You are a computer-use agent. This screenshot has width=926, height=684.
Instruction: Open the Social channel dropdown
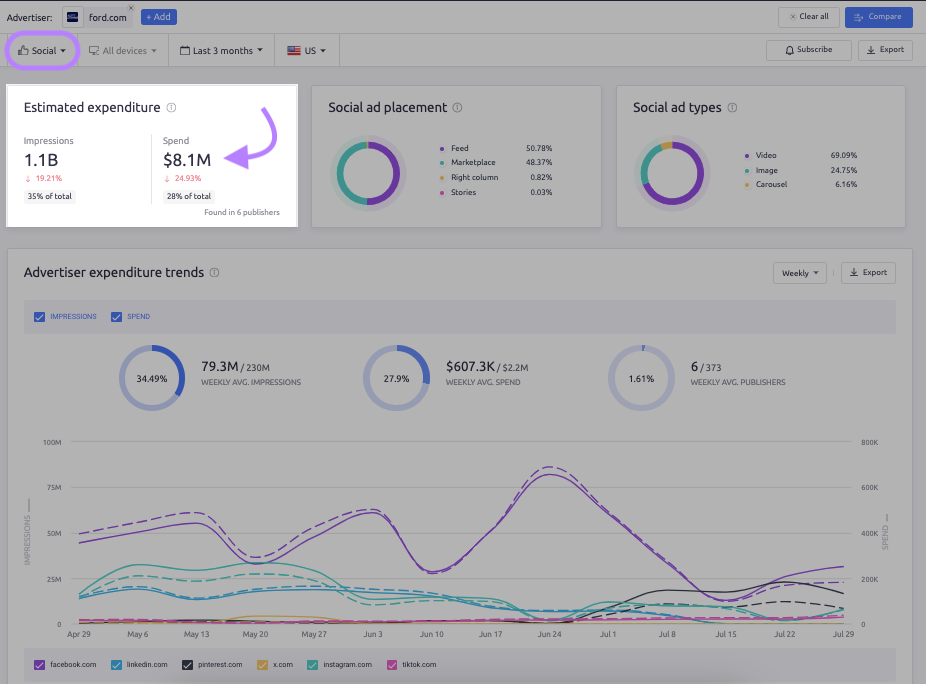[42, 49]
